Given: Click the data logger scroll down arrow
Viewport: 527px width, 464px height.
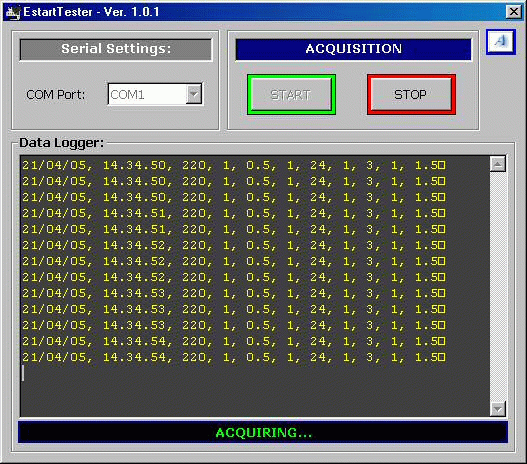Looking at the screenshot, I should [498, 409].
